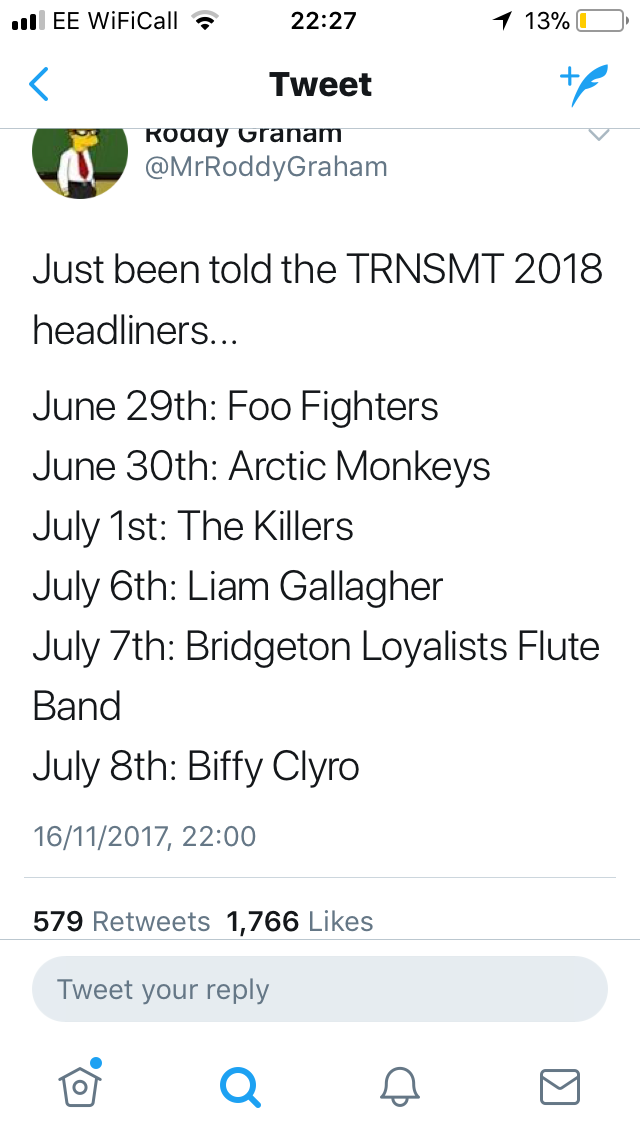Screen dimensions: 640x1136
Task: Expand tweet options dropdown caret
Action: pyautogui.click(x=599, y=135)
